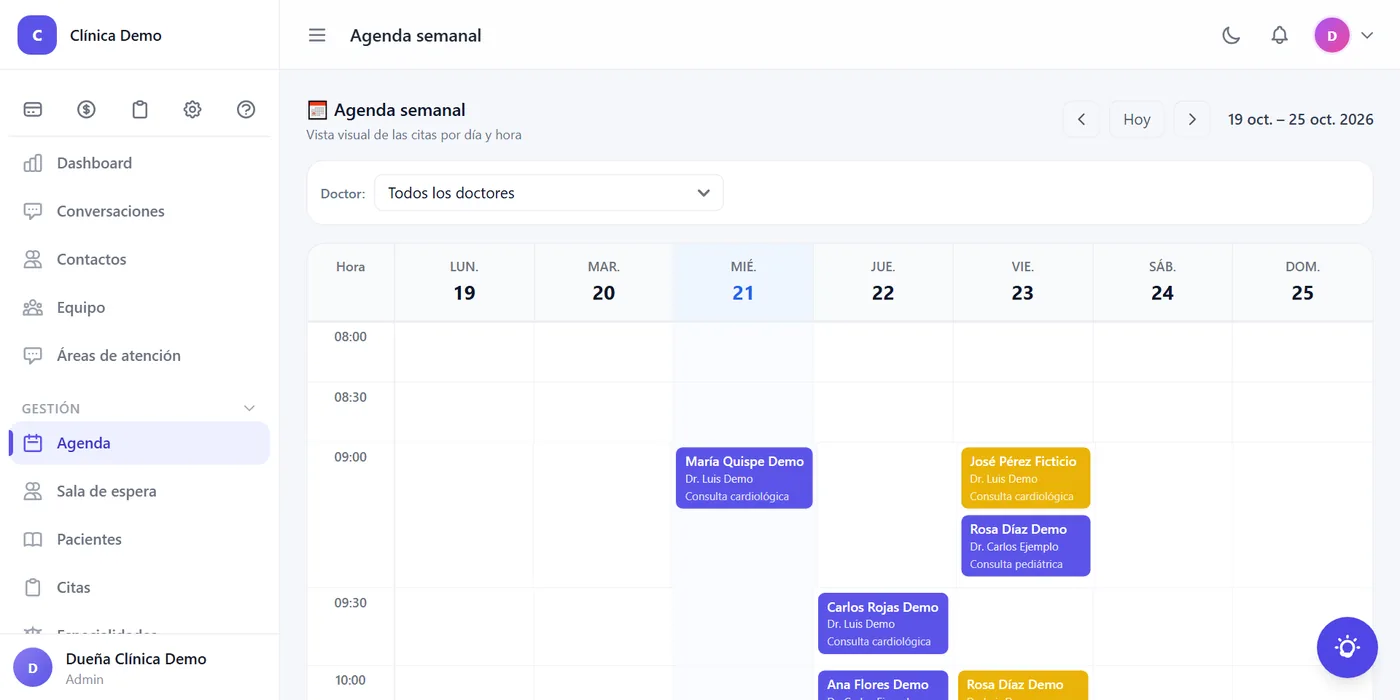Click Friday 23 column header

click(1022, 282)
